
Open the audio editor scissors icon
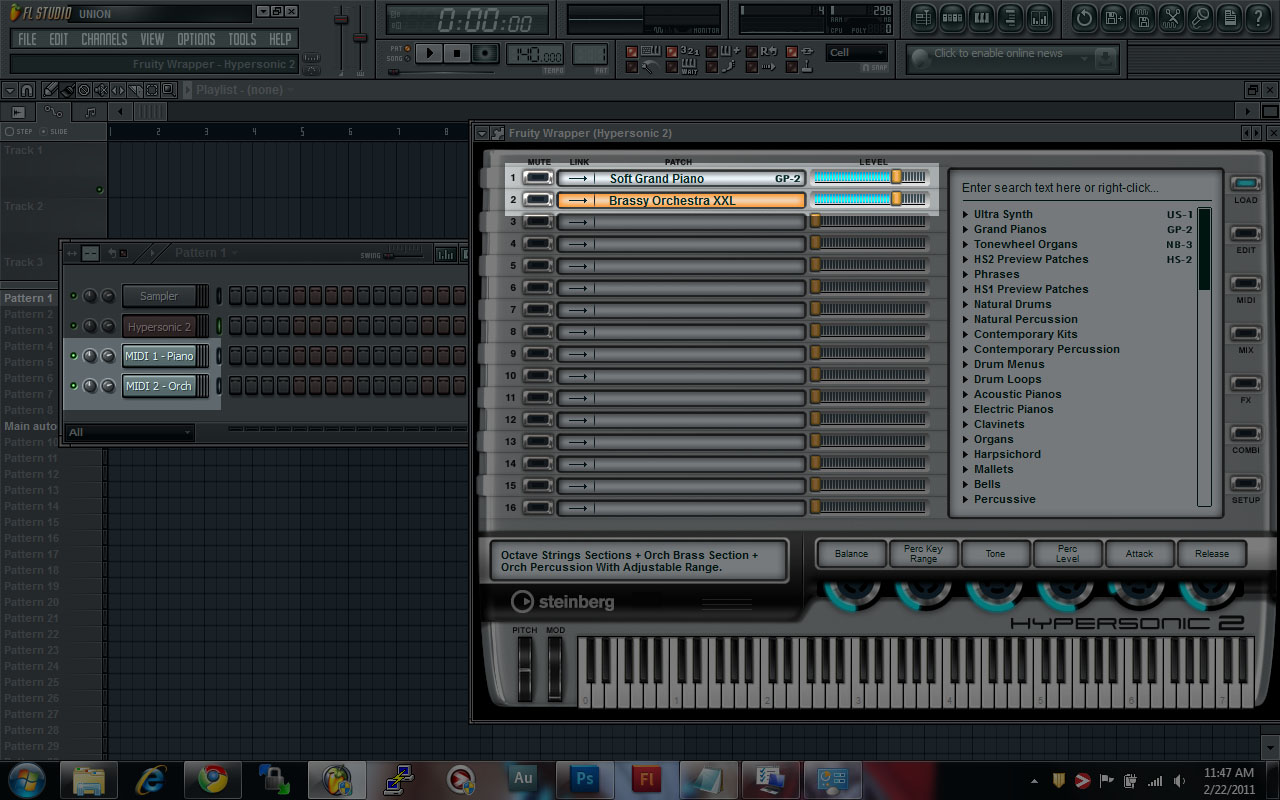tap(1171, 17)
